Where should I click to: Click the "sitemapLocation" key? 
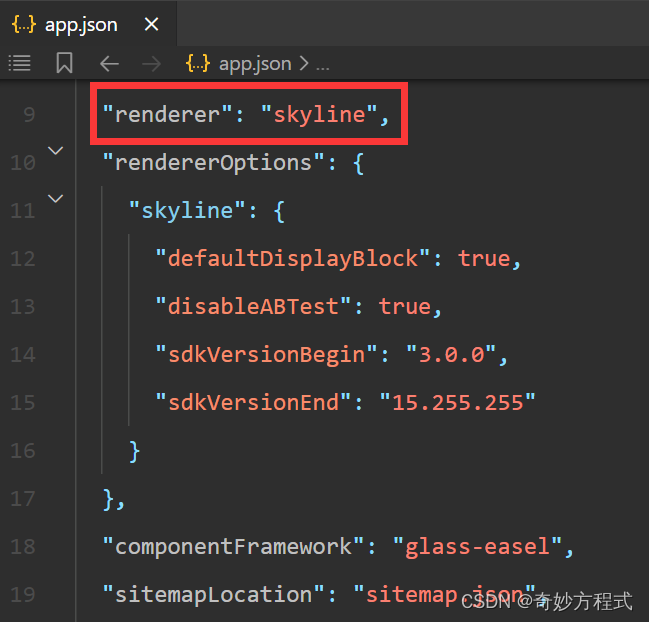(214, 594)
